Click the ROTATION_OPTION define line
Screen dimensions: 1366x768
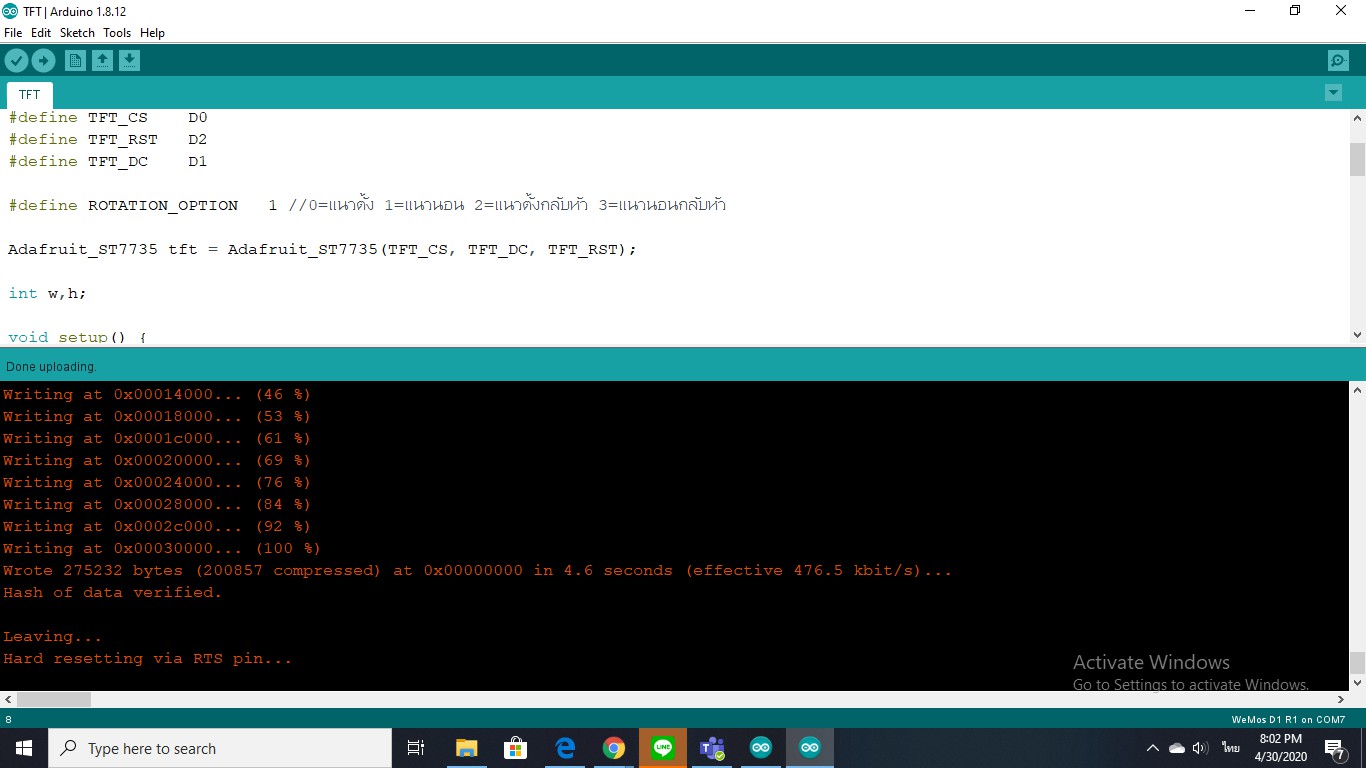(367, 205)
